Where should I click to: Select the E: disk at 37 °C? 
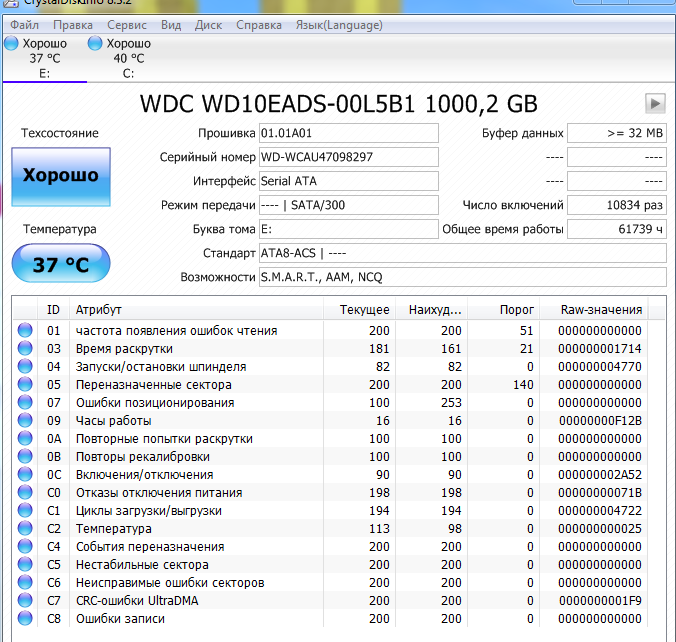click(x=44, y=58)
